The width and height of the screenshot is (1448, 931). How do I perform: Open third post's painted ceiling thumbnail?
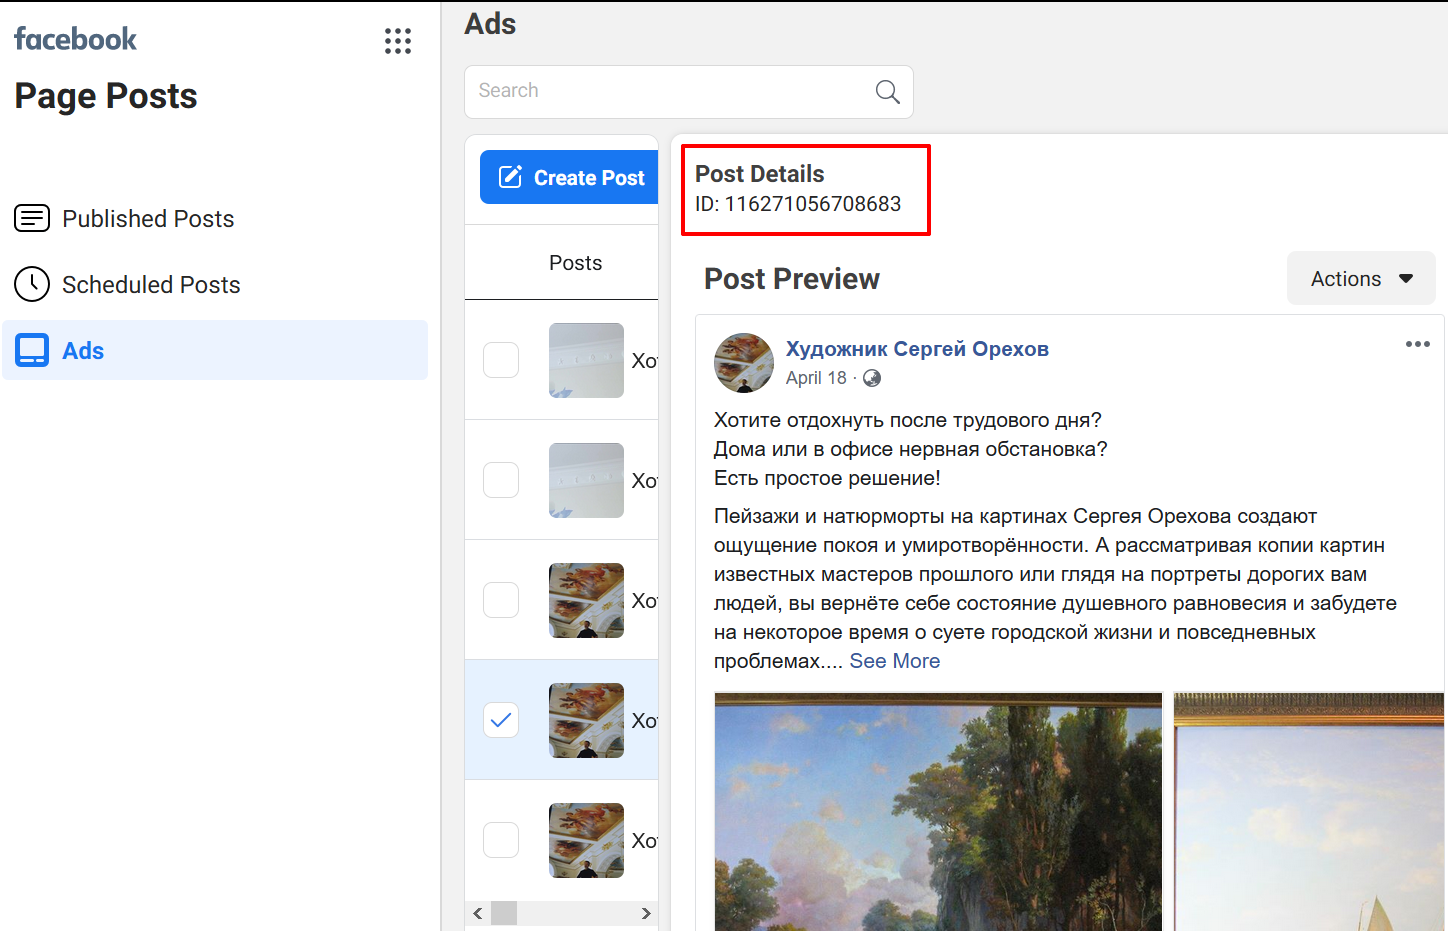coord(586,600)
